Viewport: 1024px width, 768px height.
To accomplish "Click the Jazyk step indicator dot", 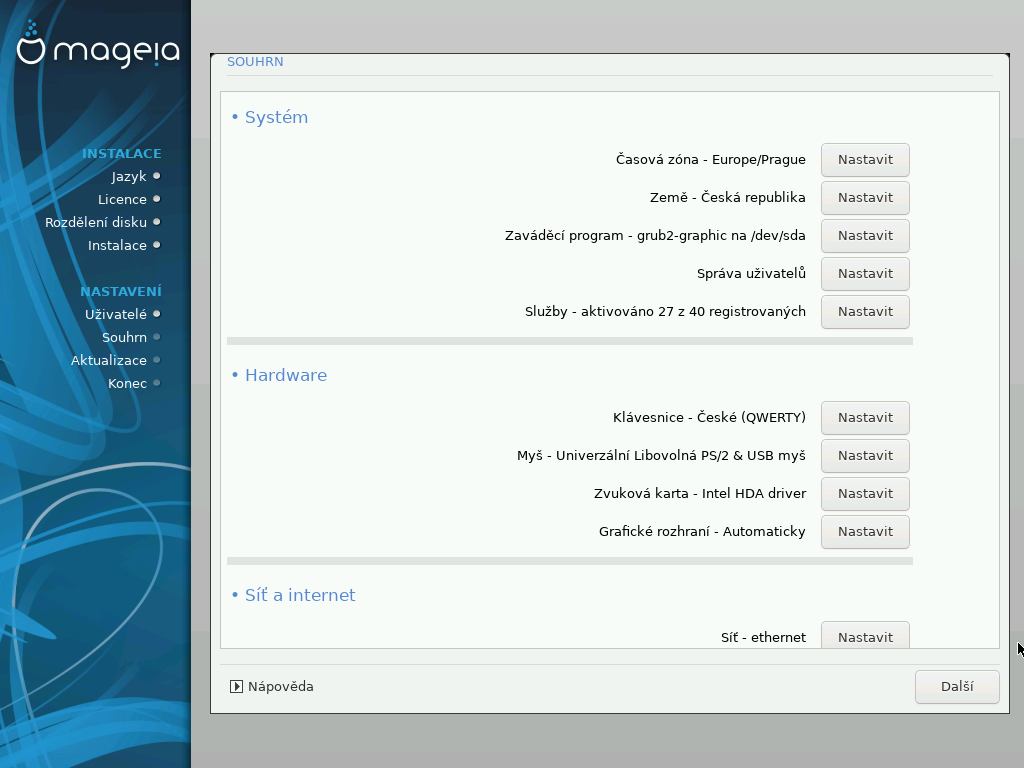I will [157, 176].
